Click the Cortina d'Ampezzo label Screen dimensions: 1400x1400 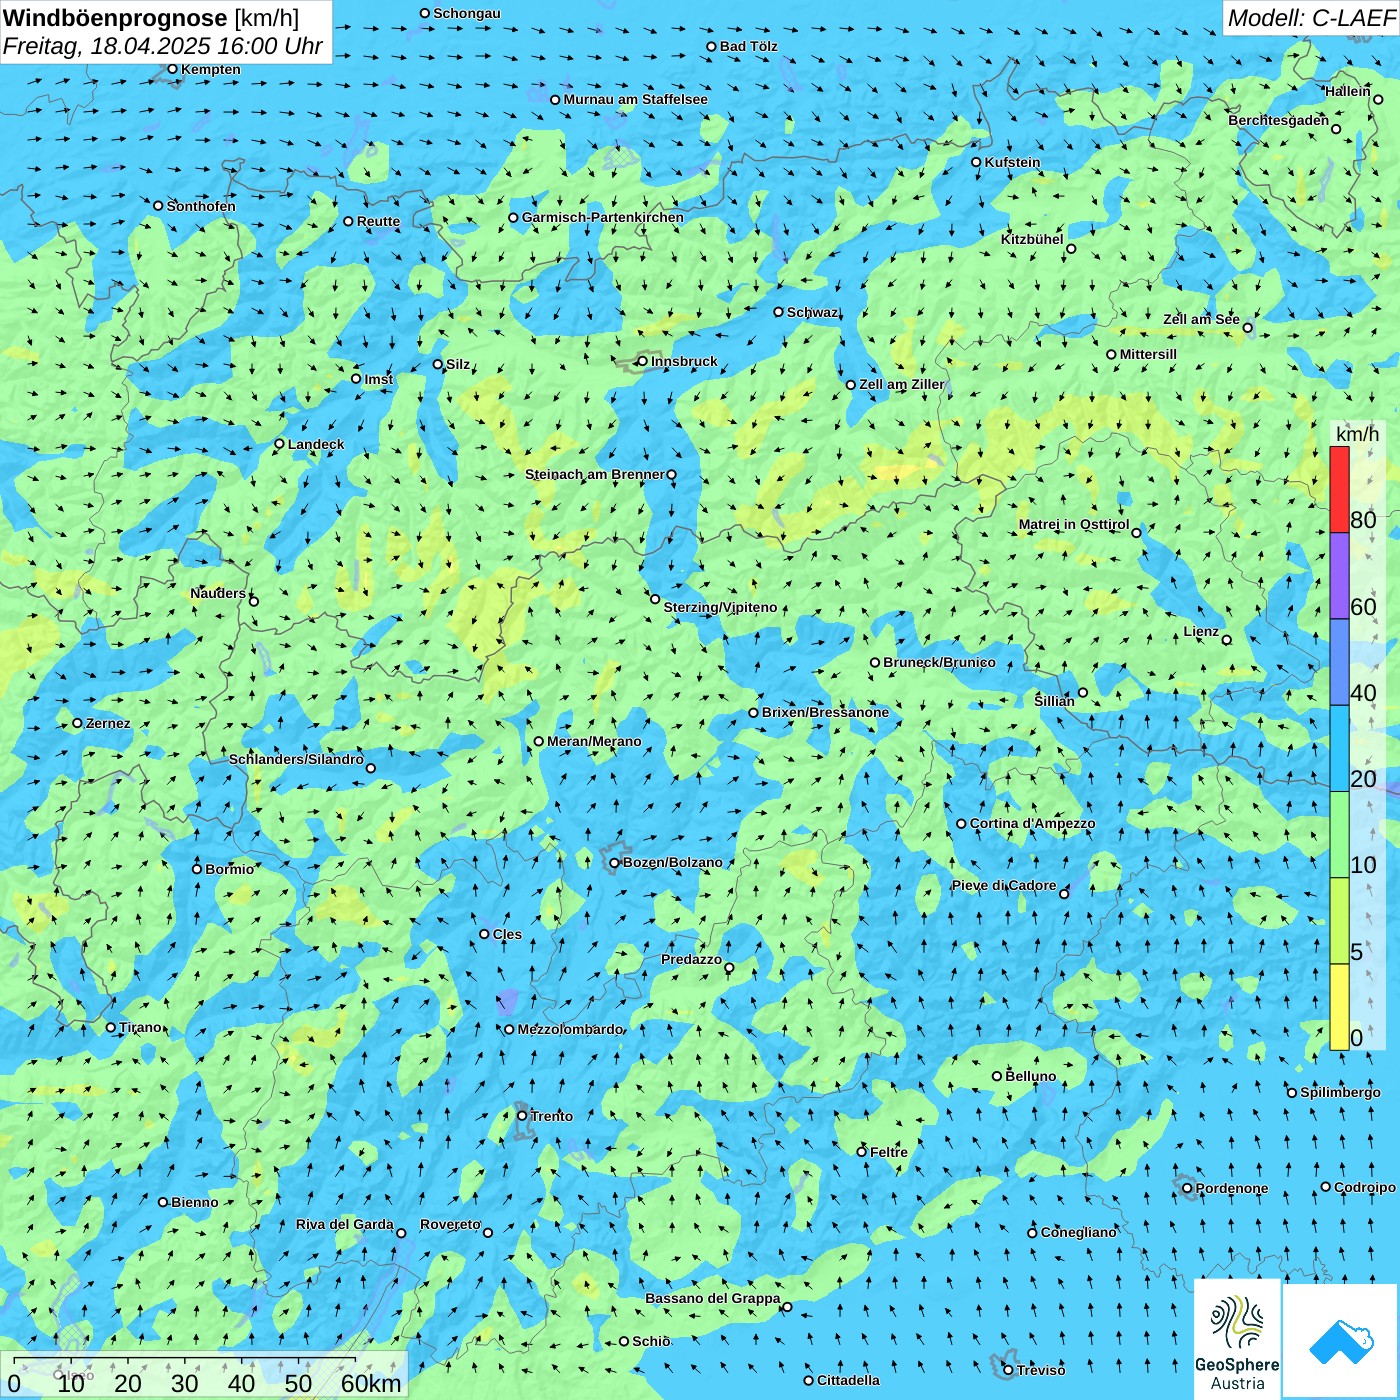[1032, 823]
